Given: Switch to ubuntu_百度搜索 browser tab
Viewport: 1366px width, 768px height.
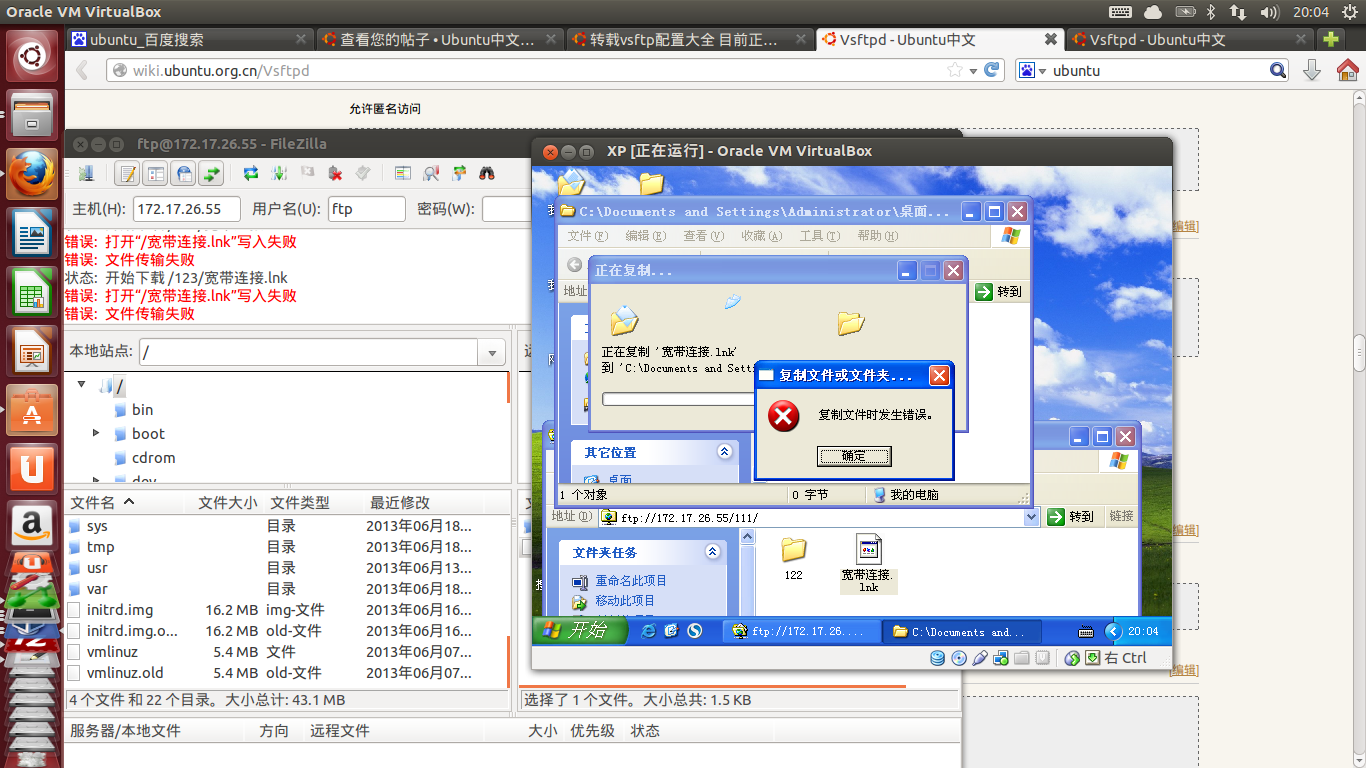Looking at the screenshot, I should click(x=190, y=39).
